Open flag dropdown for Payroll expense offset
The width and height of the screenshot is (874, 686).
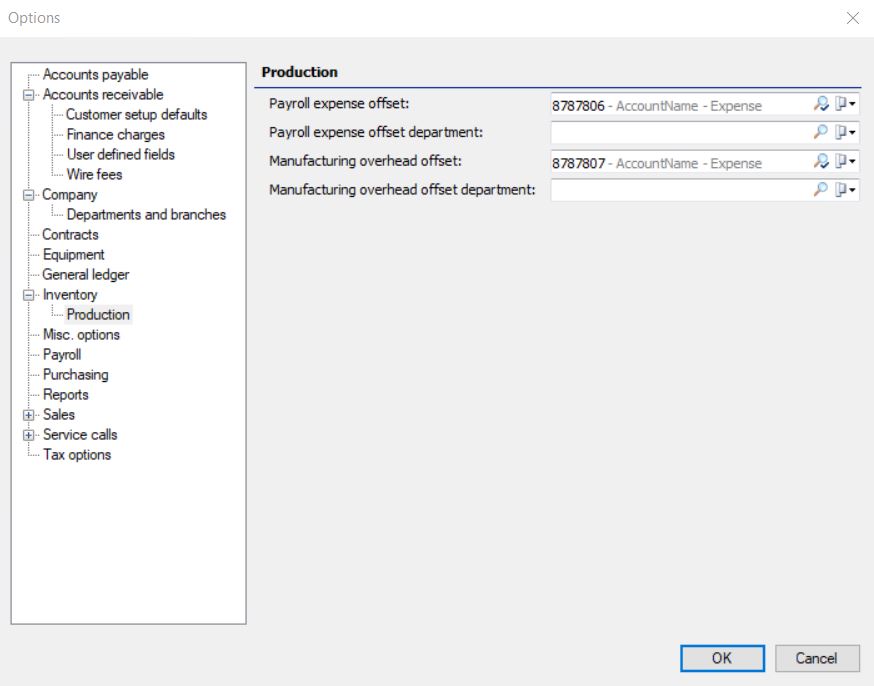(x=845, y=104)
